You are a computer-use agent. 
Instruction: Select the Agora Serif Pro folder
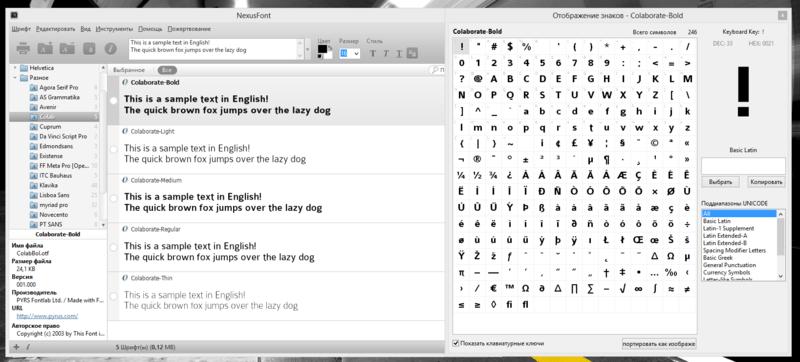point(58,87)
